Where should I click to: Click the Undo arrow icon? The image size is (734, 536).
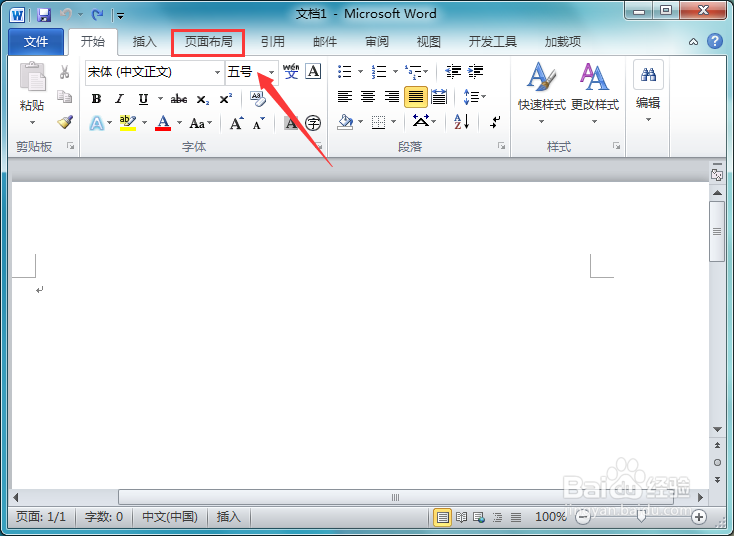click(x=66, y=15)
